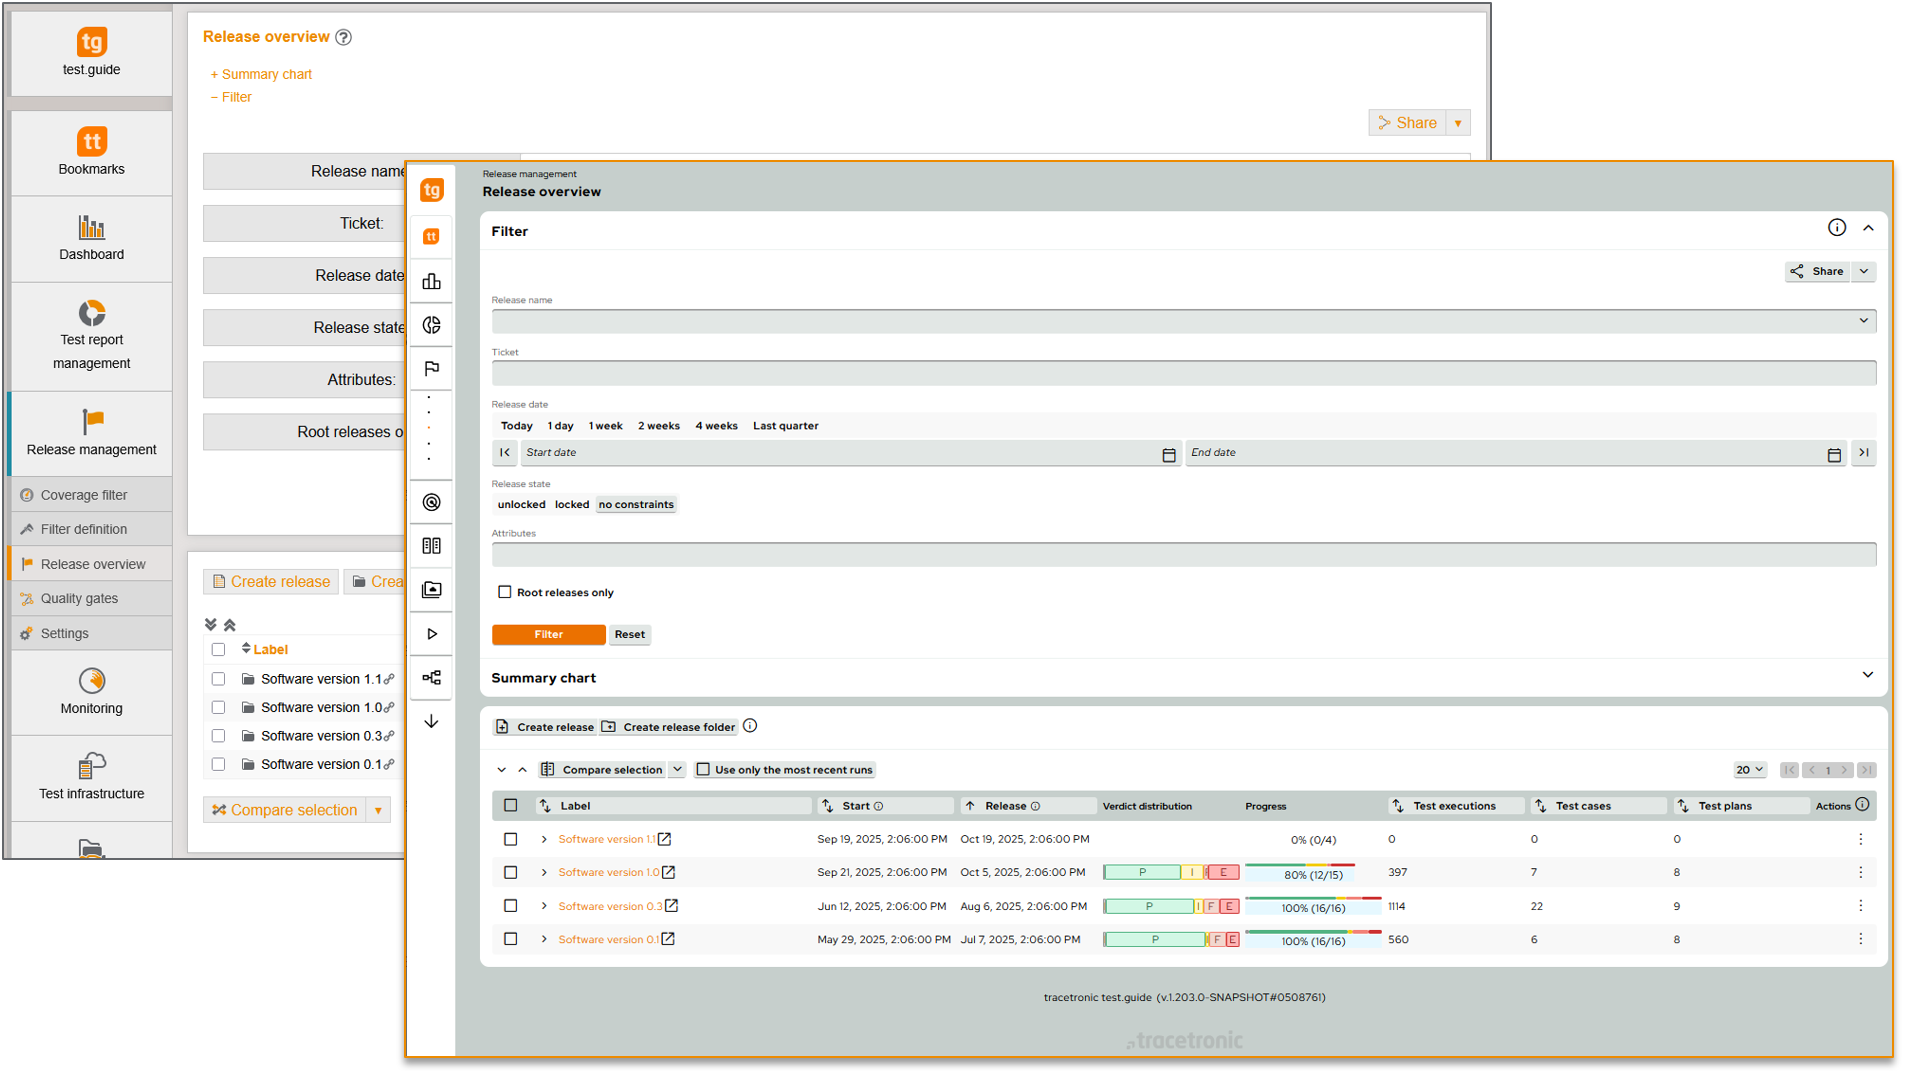This screenshot has height=1071, width=1905.
Task: Enable the Root releases only checkbox
Action: (x=505, y=592)
